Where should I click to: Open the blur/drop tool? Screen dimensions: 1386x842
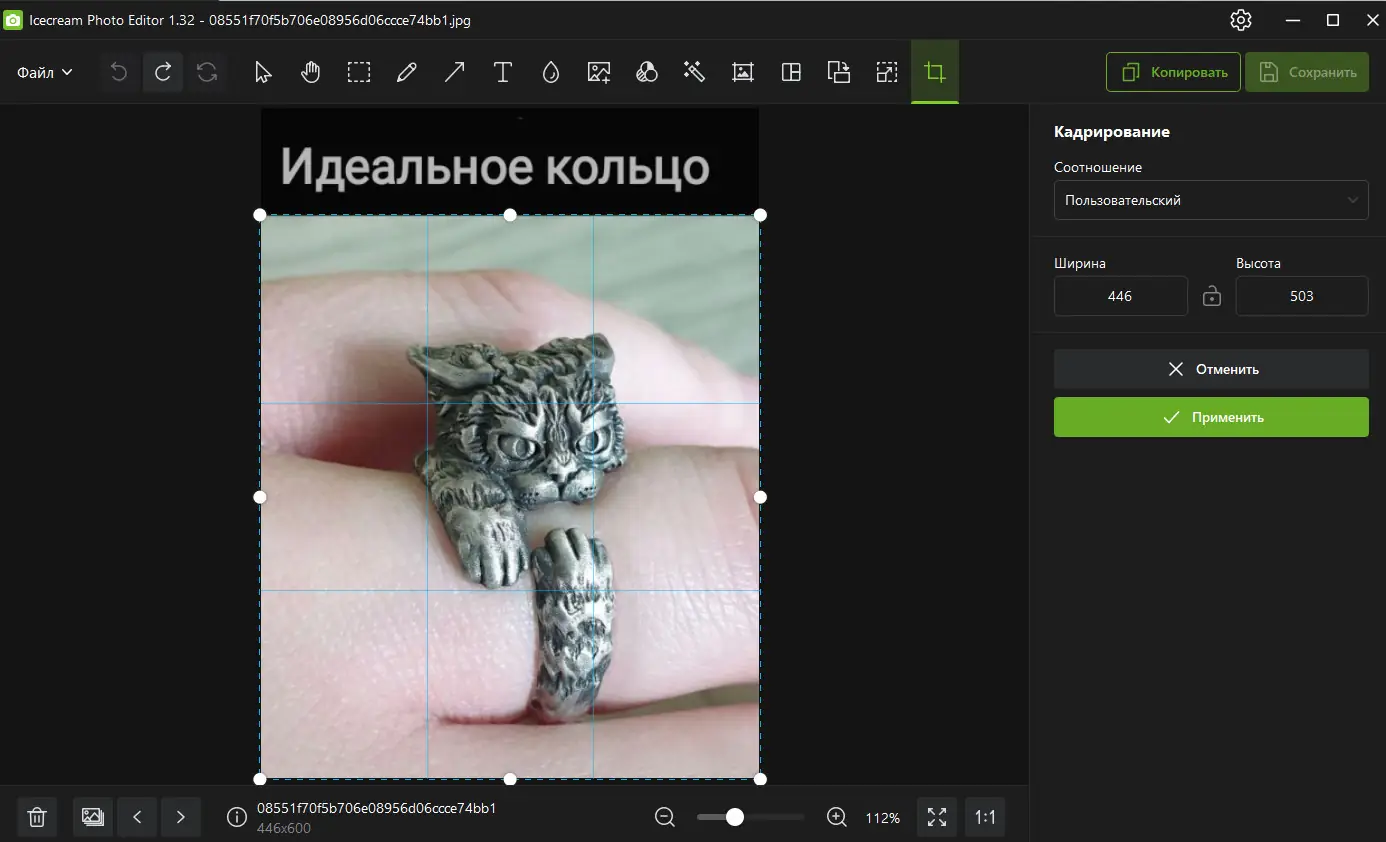click(550, 71)
